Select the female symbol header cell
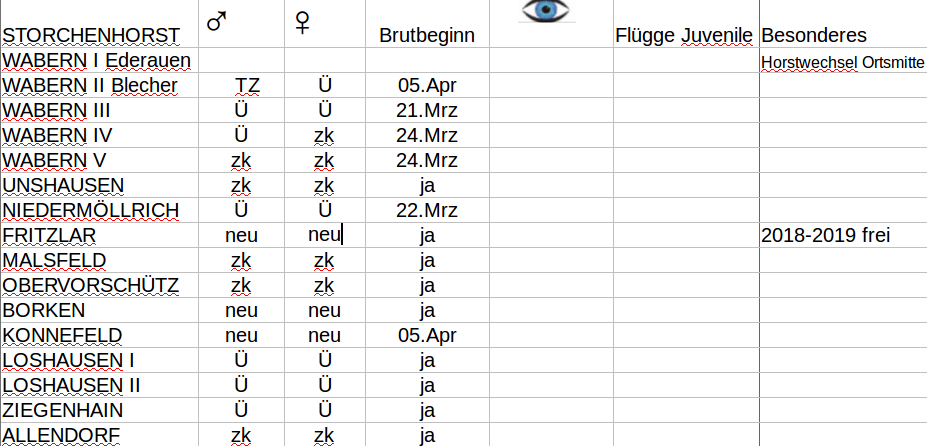This screenshot has height=446, width=927. 325,24
